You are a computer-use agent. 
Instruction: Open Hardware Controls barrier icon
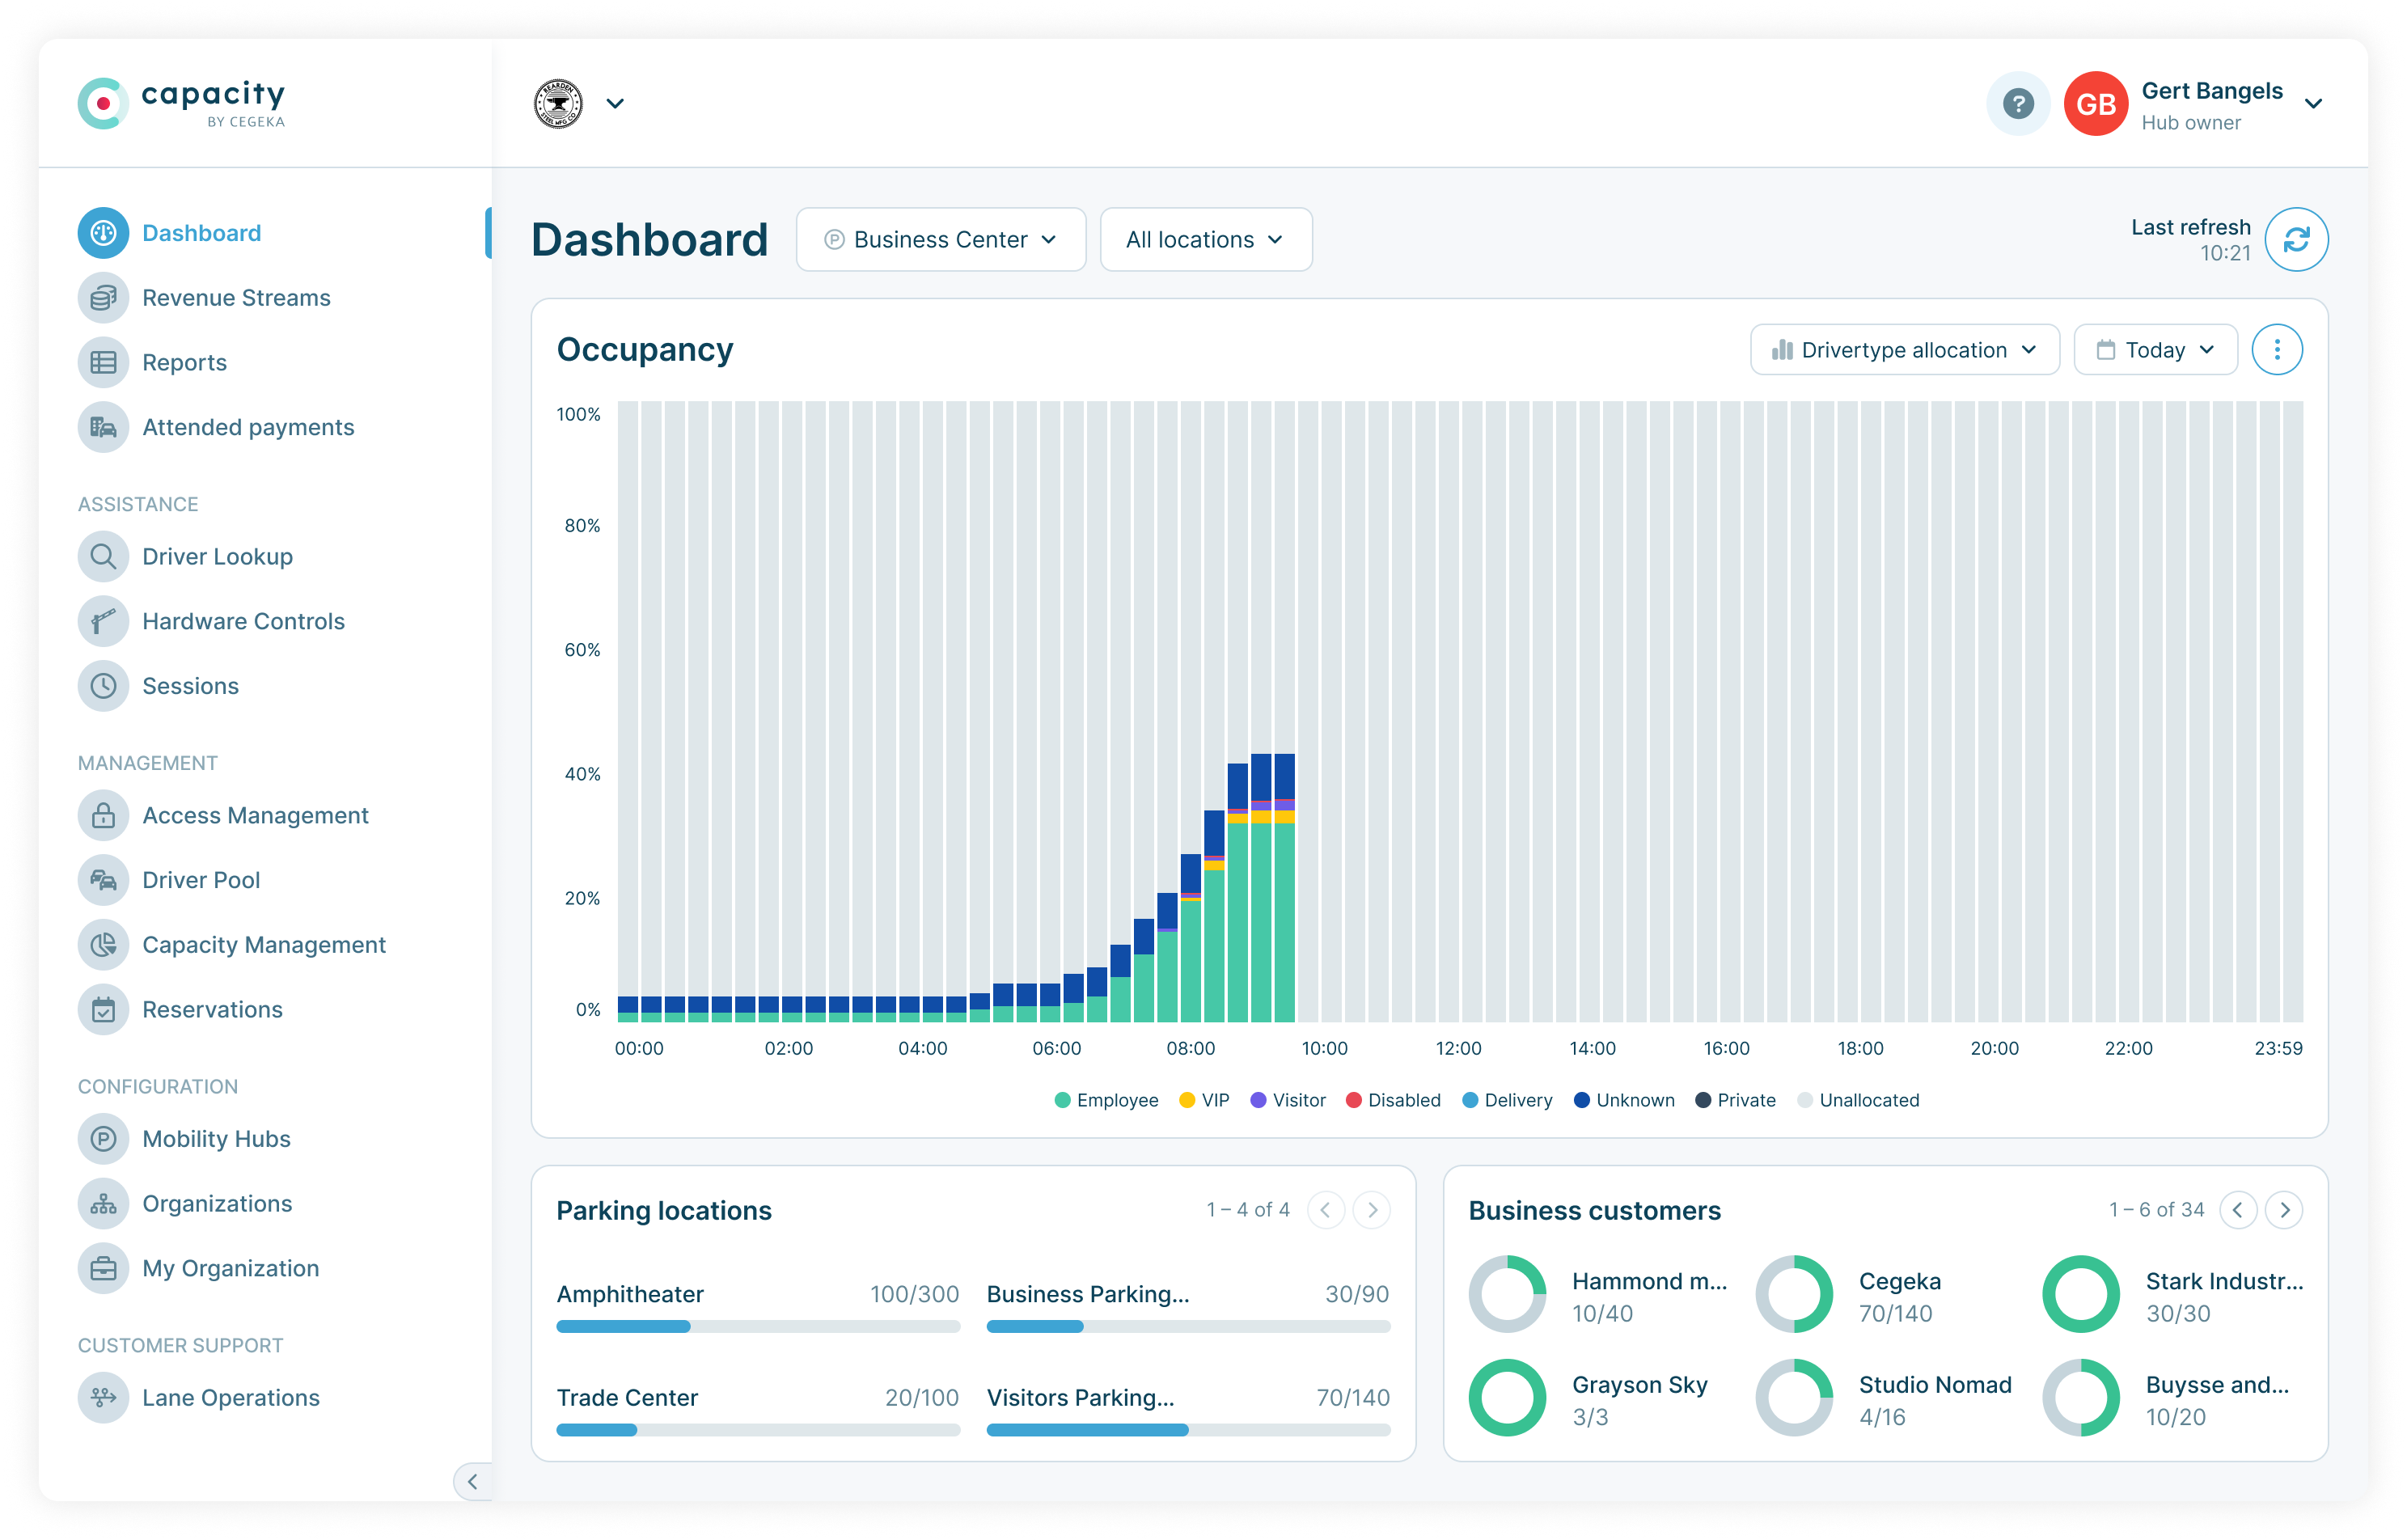(x=103, y=621)
